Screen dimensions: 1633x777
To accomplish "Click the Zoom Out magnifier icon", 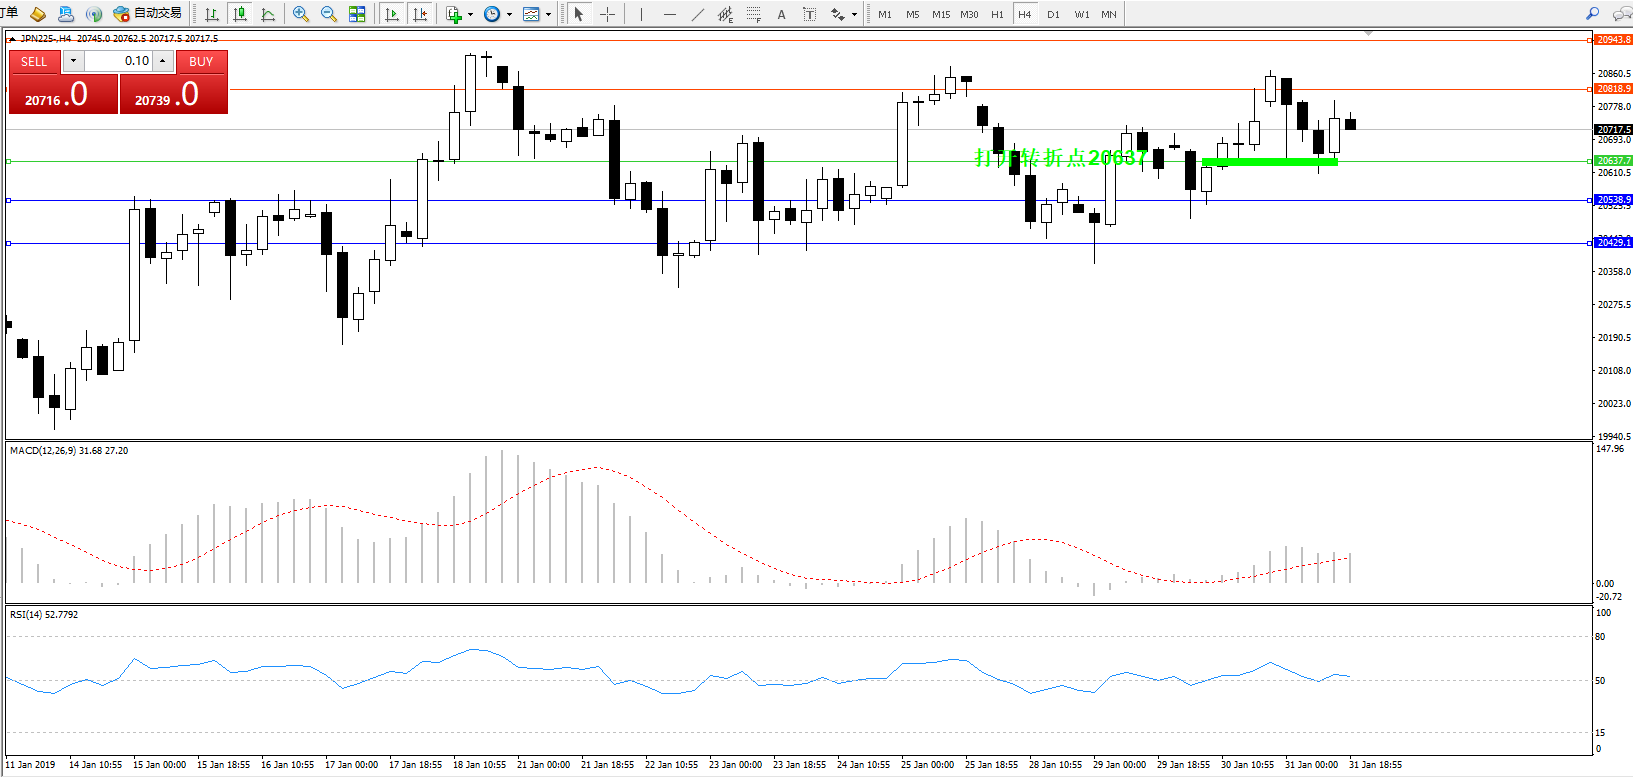I will pyautogui.click(x=328, y=14).
